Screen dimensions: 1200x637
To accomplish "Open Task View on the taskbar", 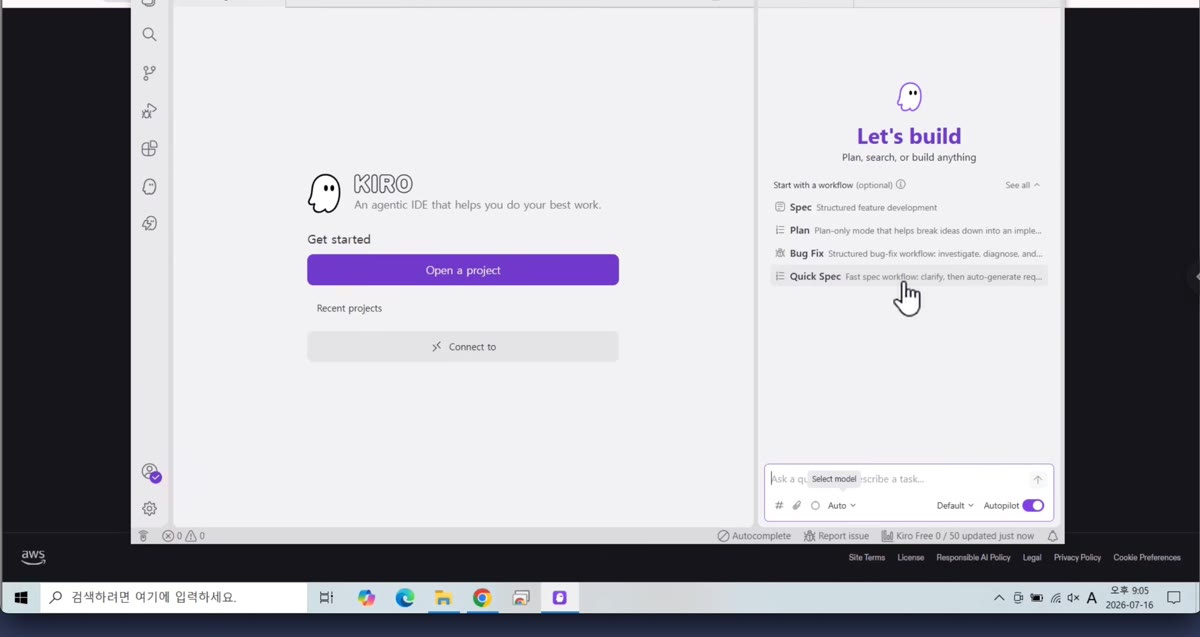I will pos(326,598).
